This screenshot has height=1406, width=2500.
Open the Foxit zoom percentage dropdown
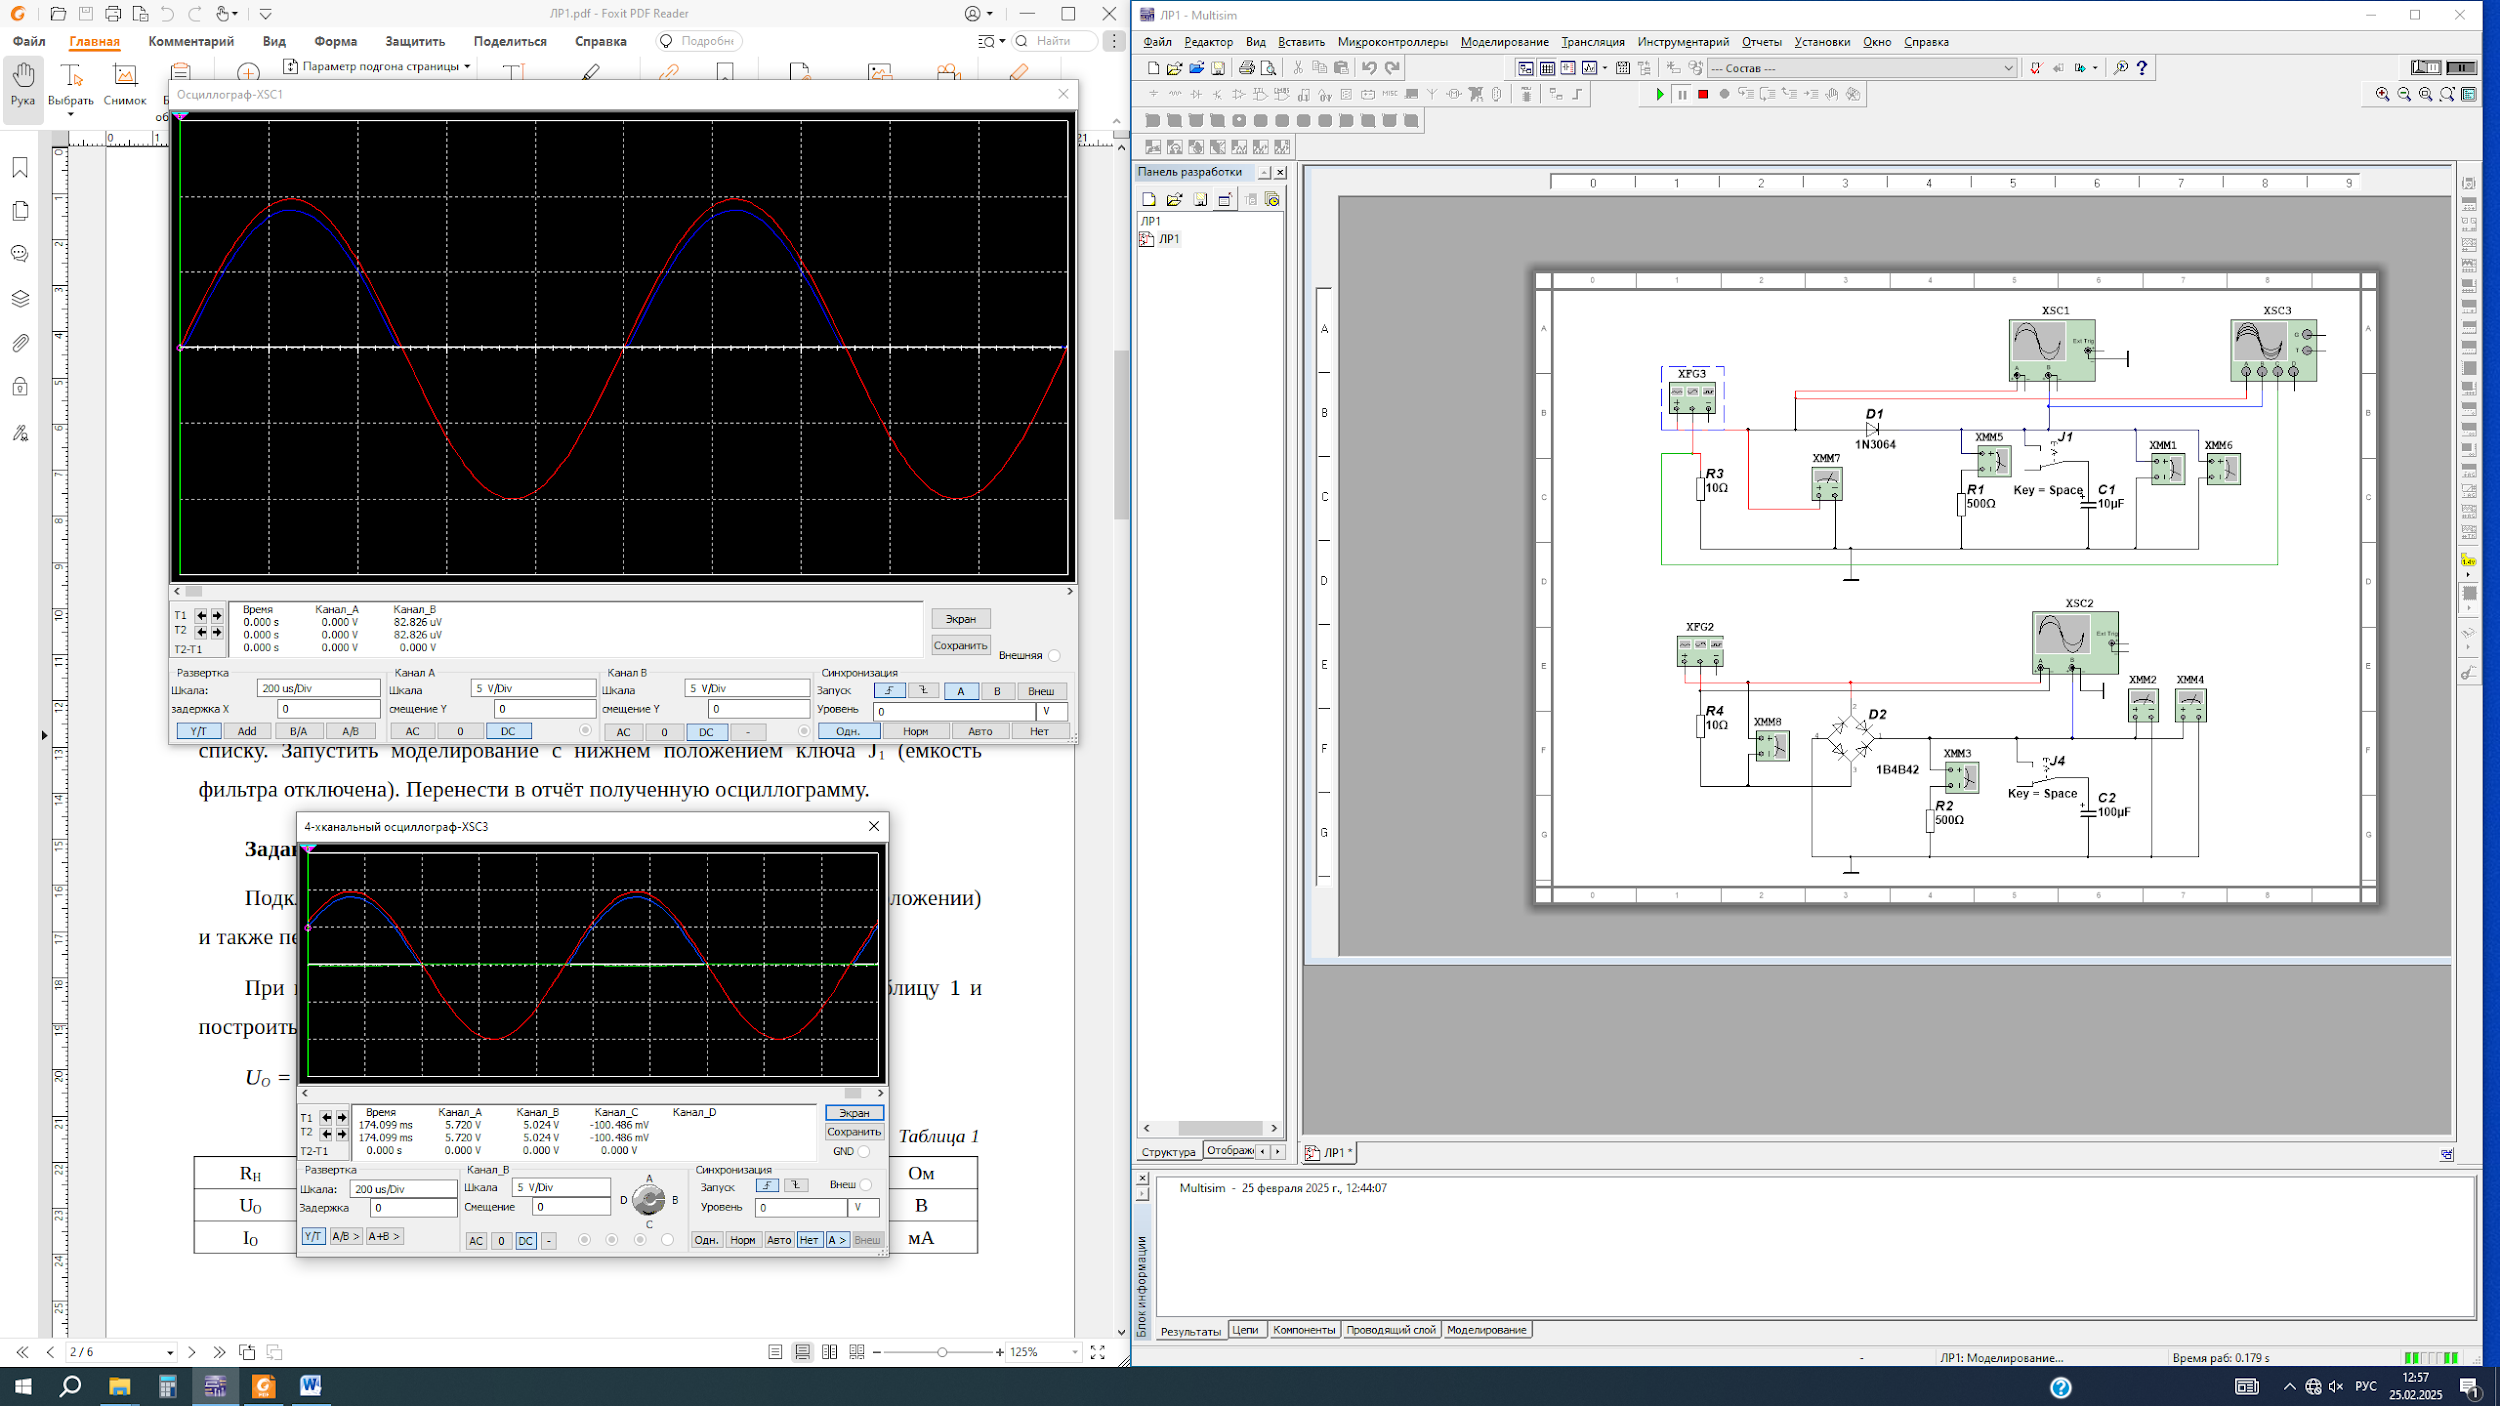point(1075,1352)
